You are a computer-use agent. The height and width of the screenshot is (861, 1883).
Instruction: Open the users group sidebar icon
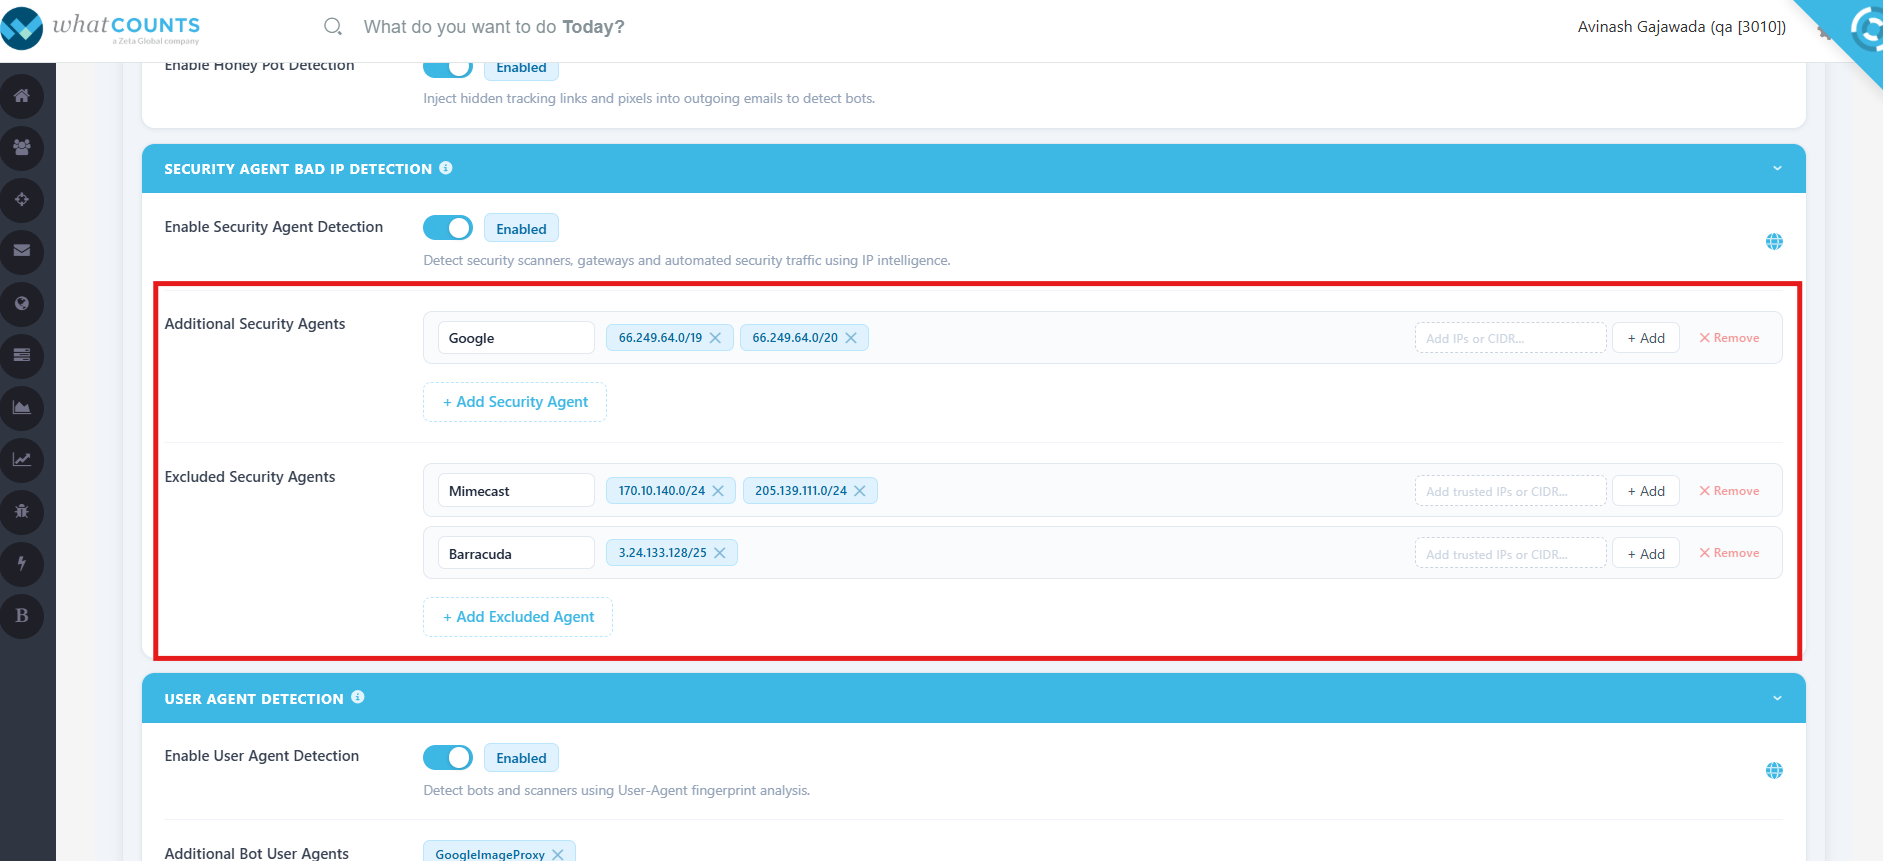coord(22,148)
